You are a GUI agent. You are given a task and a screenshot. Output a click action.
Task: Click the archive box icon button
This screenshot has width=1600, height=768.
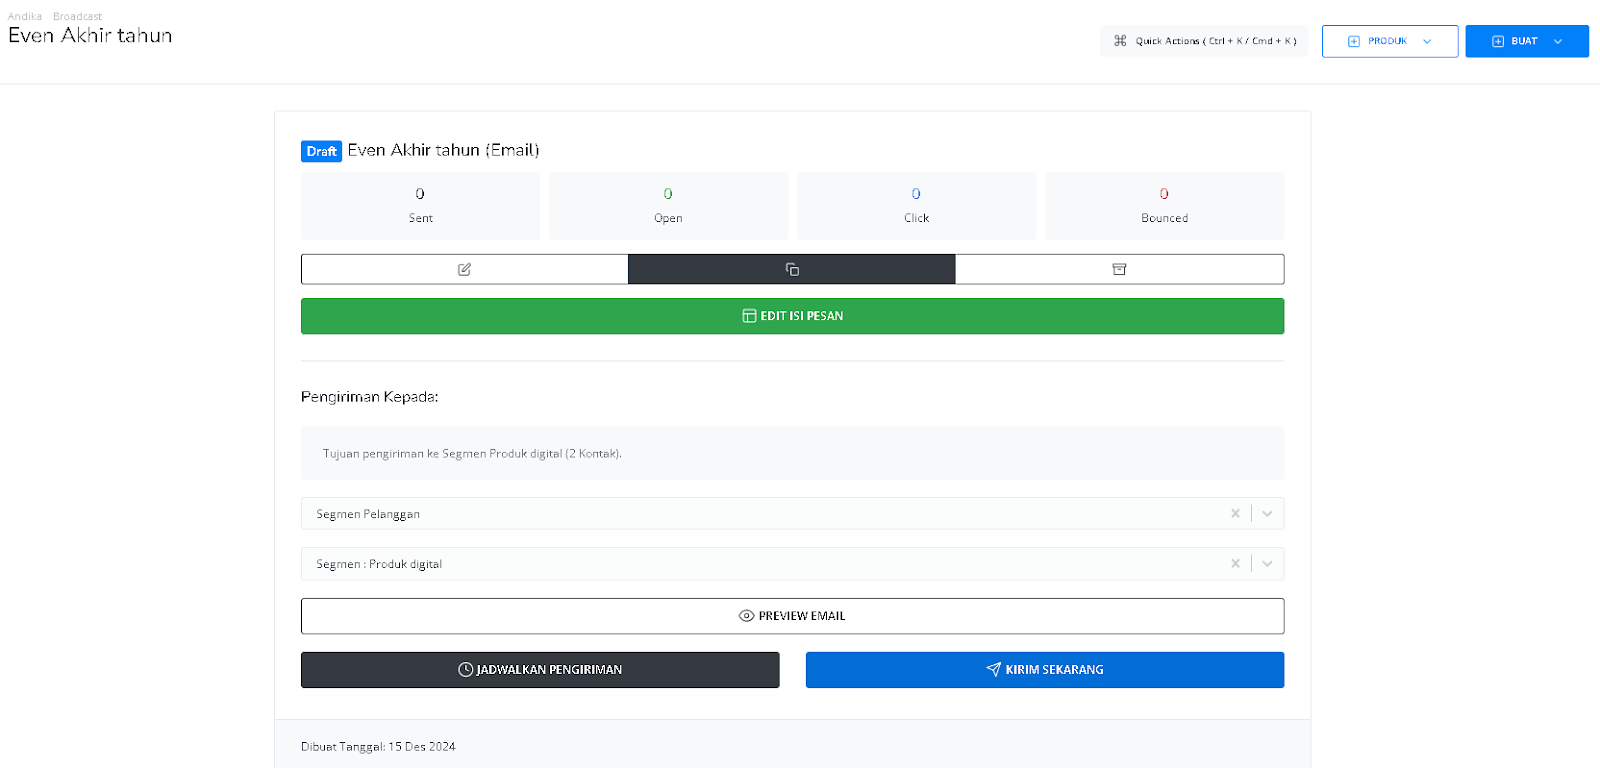coord(1119,269)
